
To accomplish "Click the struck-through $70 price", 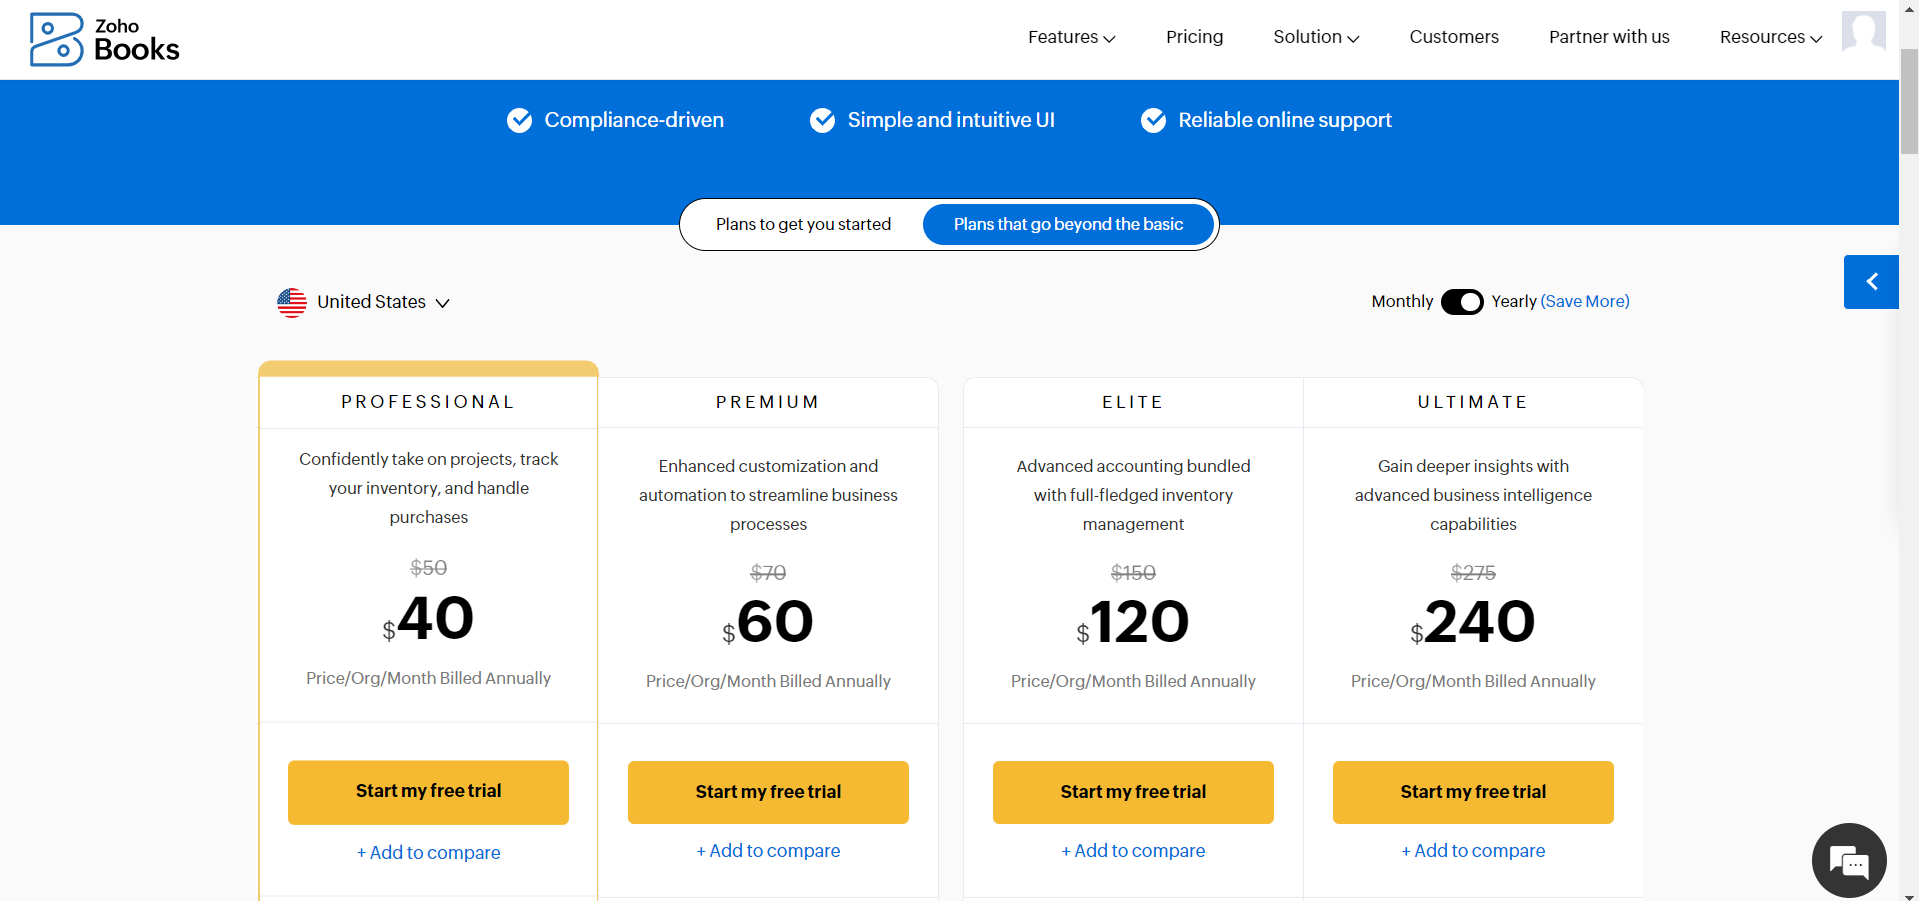I will coord(768,573).
